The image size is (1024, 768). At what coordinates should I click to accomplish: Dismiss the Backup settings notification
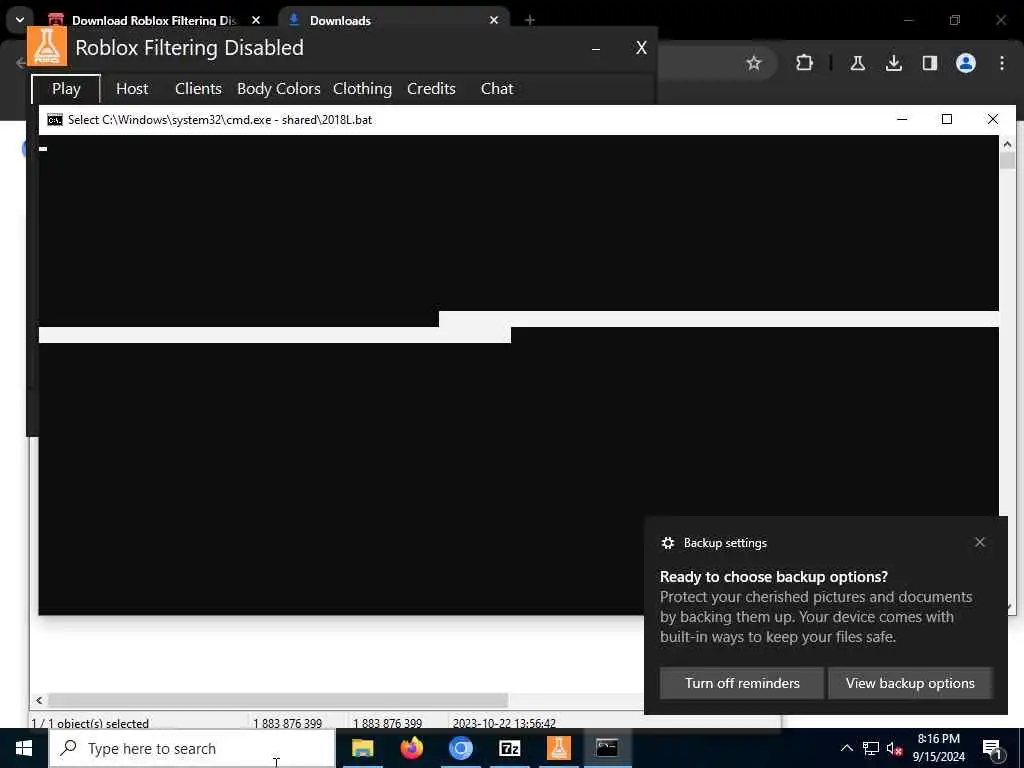tap(980, 542)
